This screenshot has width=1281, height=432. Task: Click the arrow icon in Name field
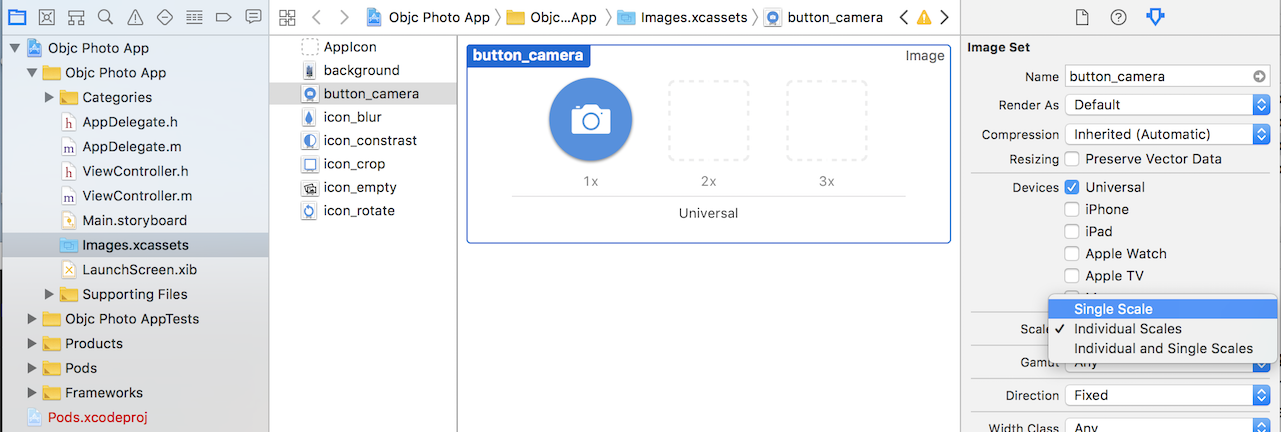[x=1259, y=76]
